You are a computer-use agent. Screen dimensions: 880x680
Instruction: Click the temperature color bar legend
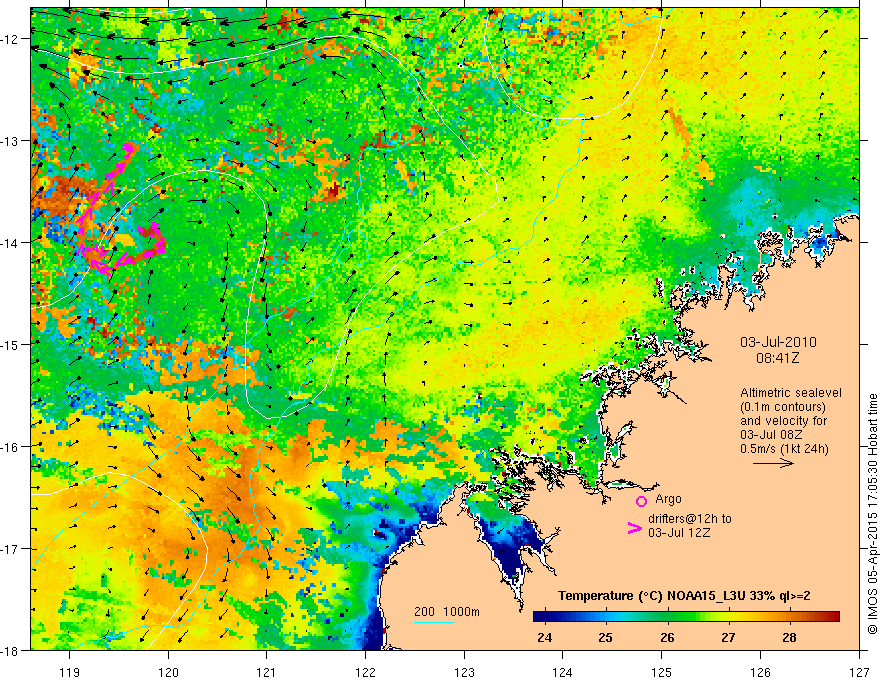click(686, 617)
